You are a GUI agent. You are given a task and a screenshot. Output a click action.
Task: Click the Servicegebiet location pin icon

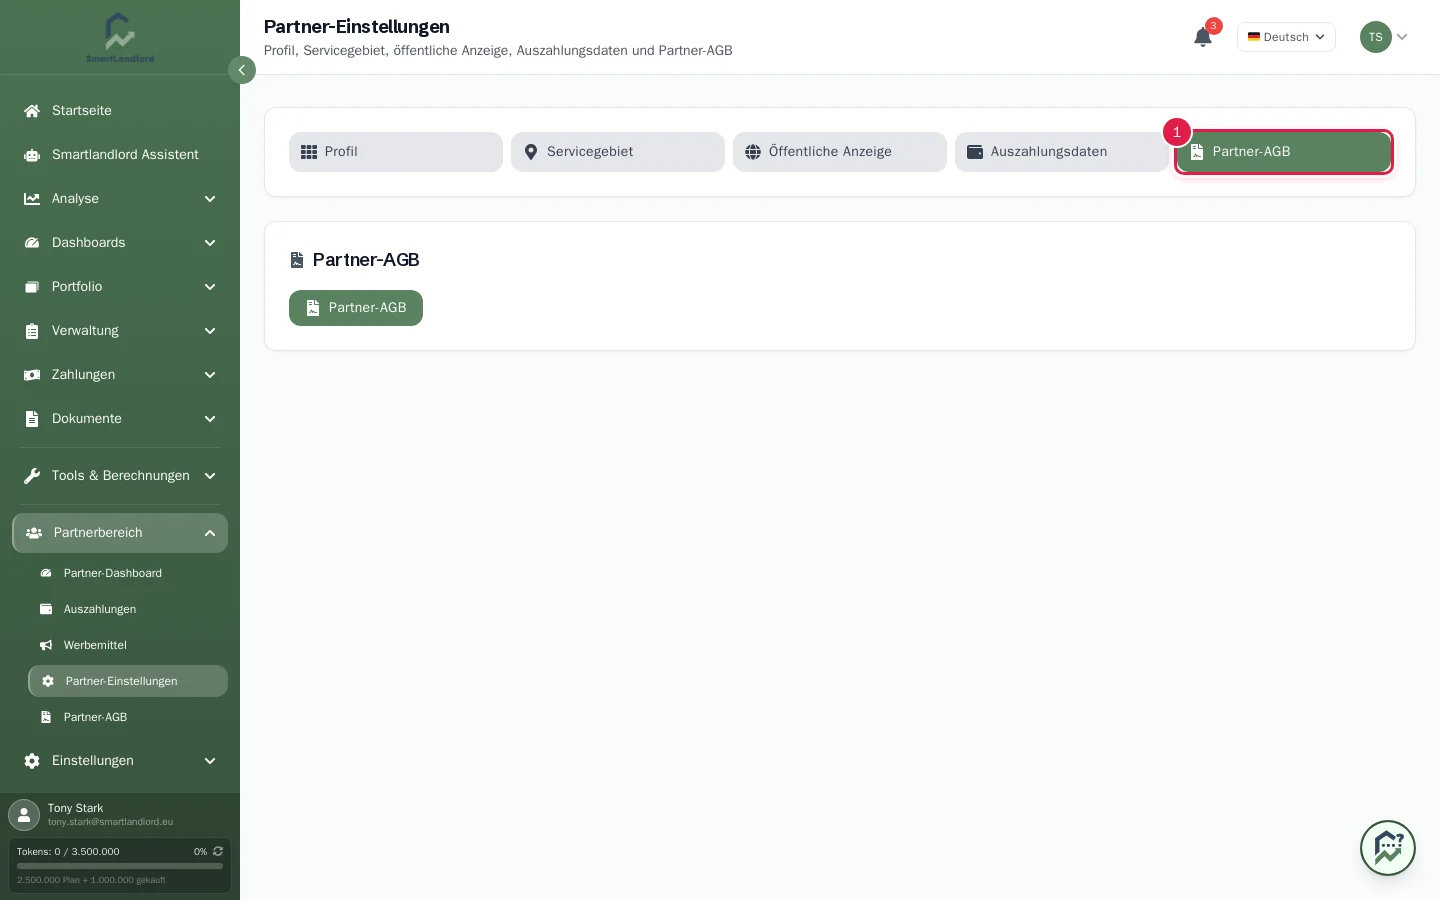pyautogui.click(x=531, y=152)
